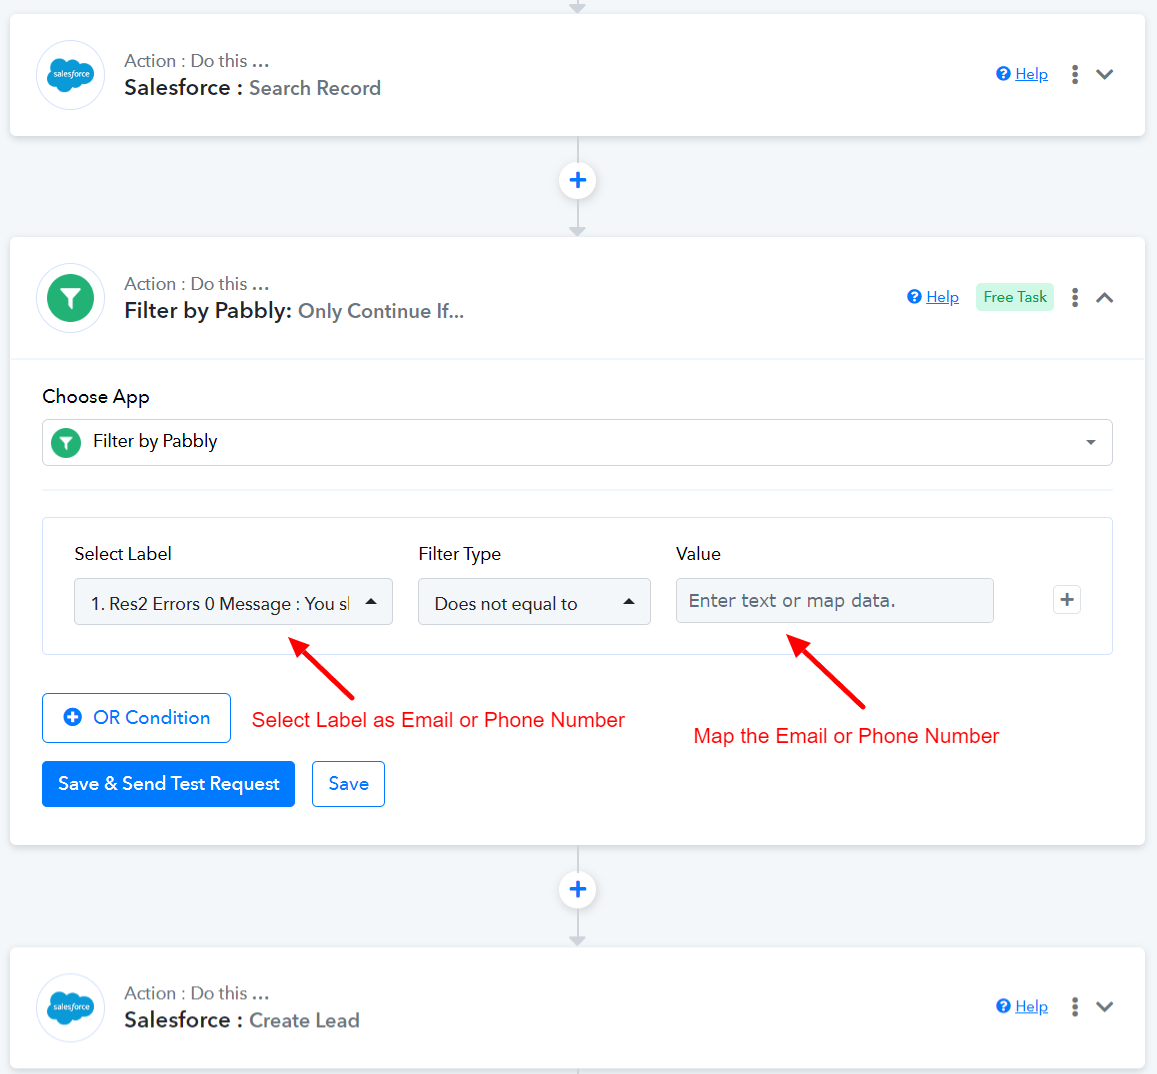Click help question-mark icon on Search Record
The image size is (1157, 1074).
(1003, 74)
